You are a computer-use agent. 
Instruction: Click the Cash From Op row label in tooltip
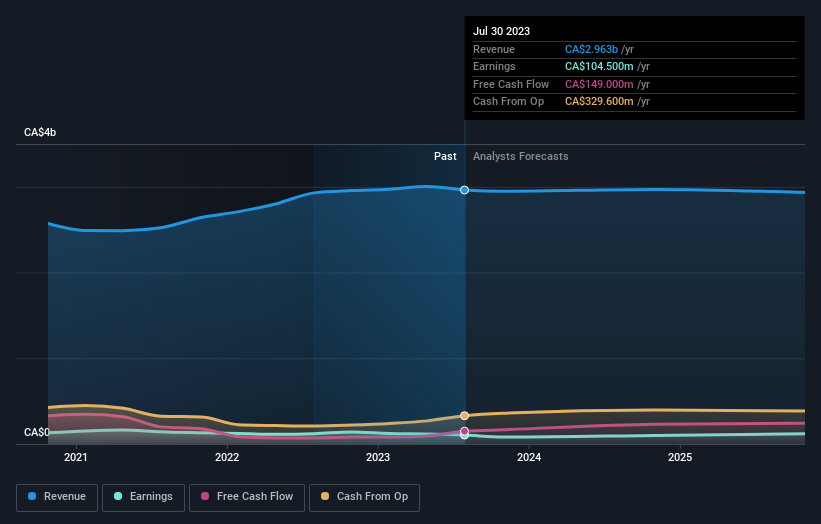click(508, 102)
